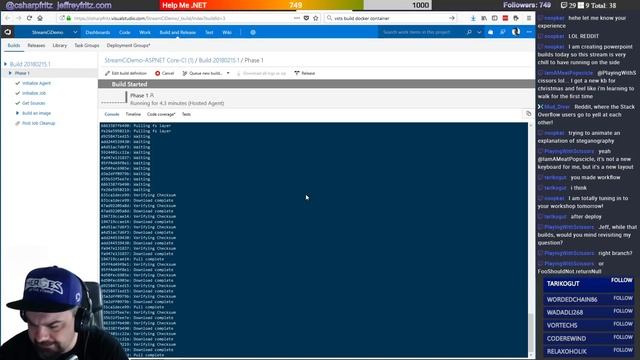Toggle the browser sidebar icon

[x=494, y=18]
